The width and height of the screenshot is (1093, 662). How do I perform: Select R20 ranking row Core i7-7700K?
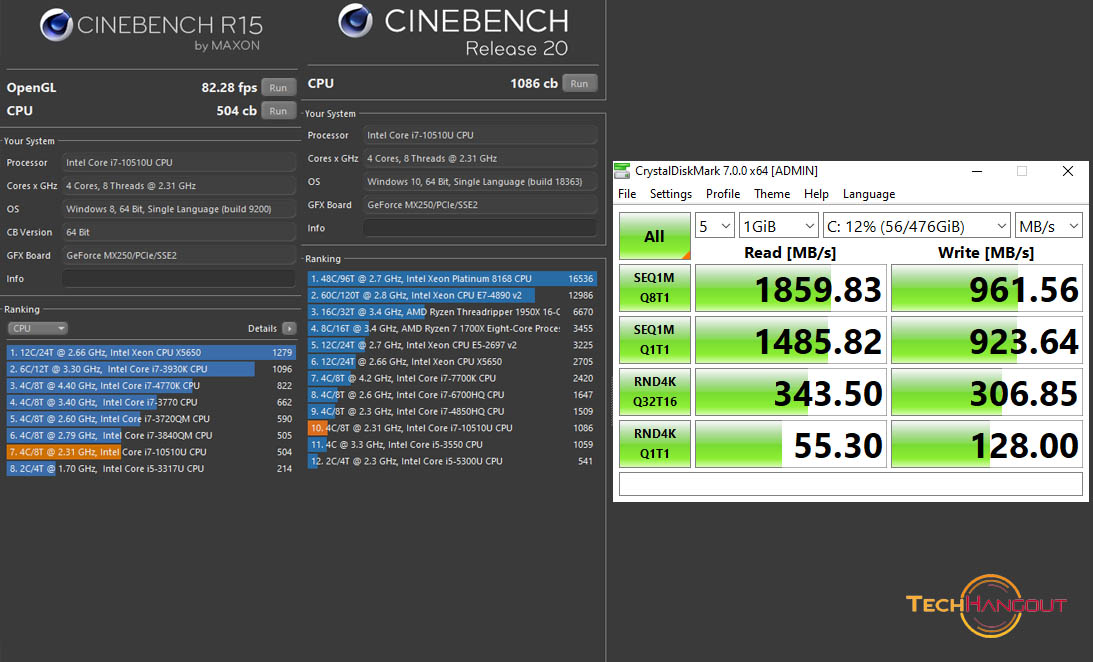[452, 378]
